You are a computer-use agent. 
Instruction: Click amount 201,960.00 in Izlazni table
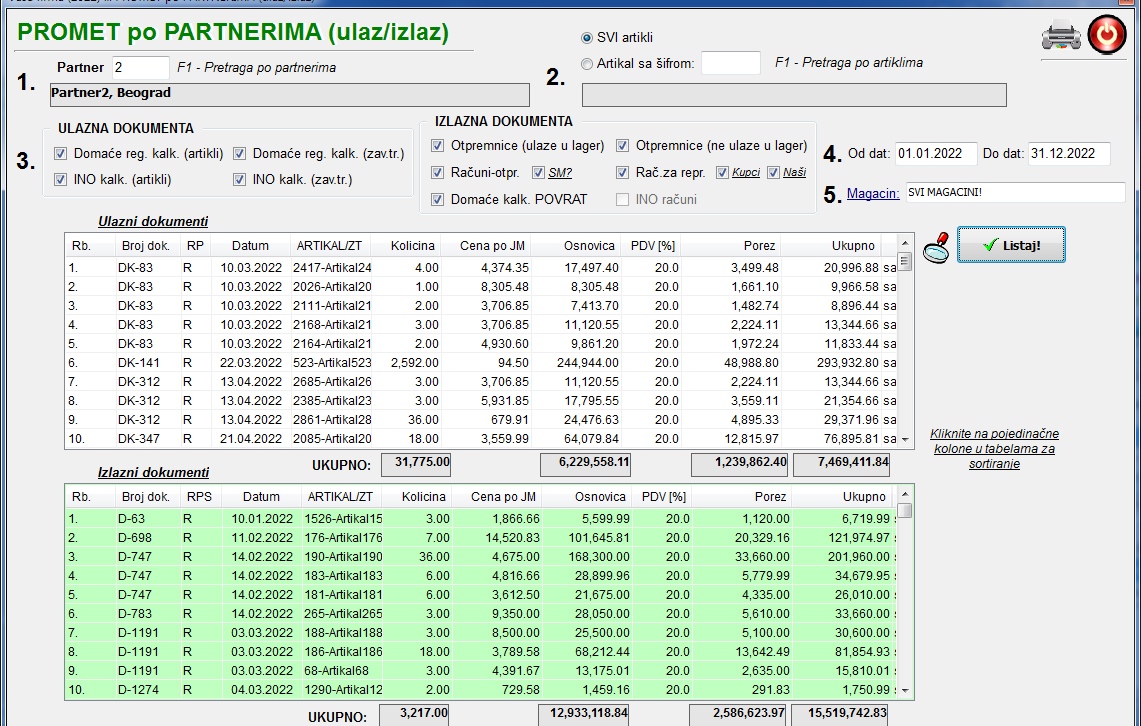point(859,557)
